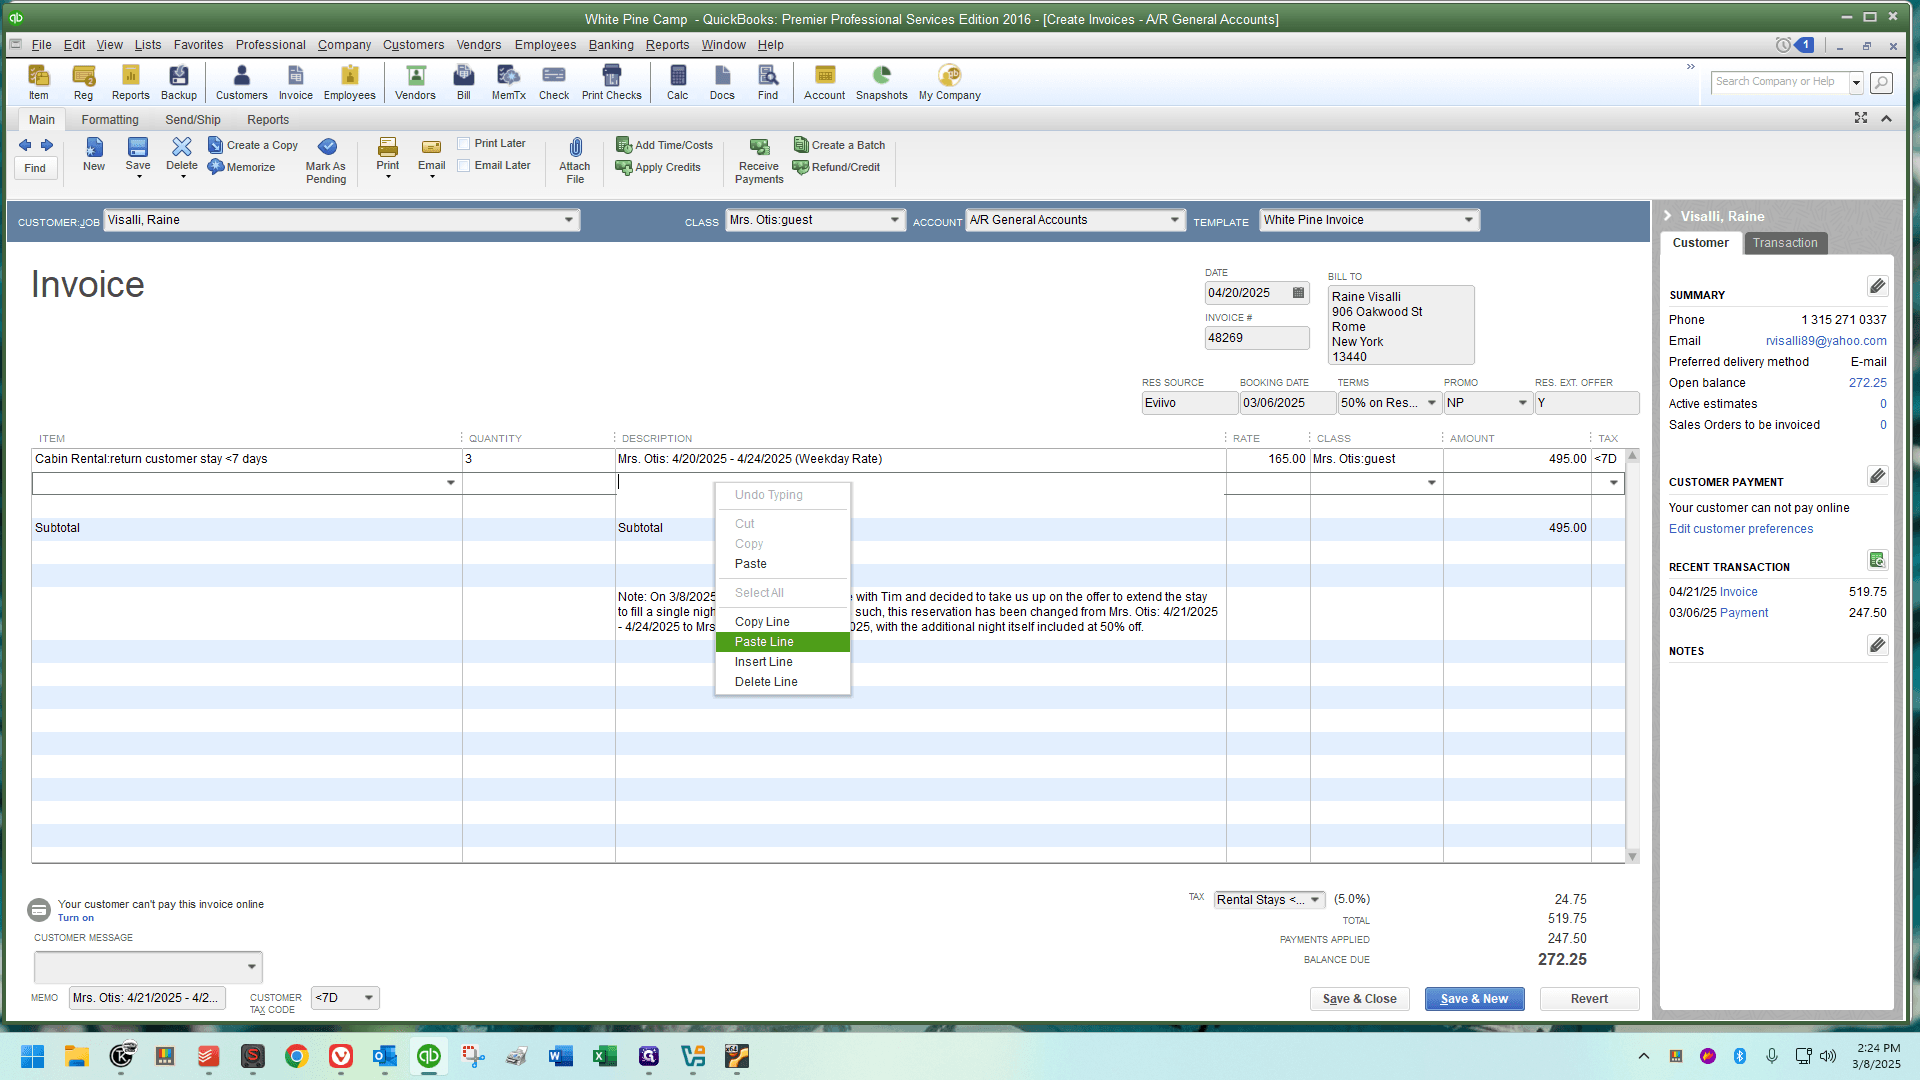Click the Memo input field

[147, 998]
